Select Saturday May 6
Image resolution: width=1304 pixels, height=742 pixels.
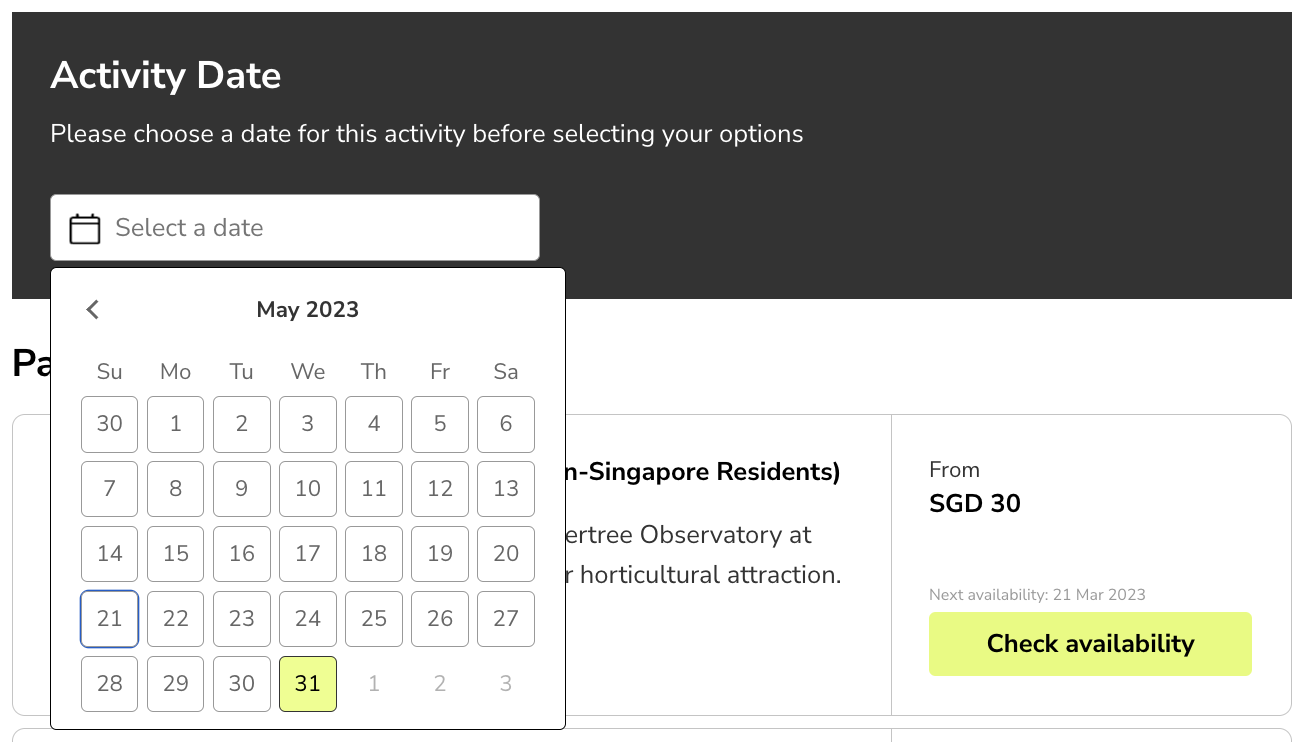click(x=506, y=424)
